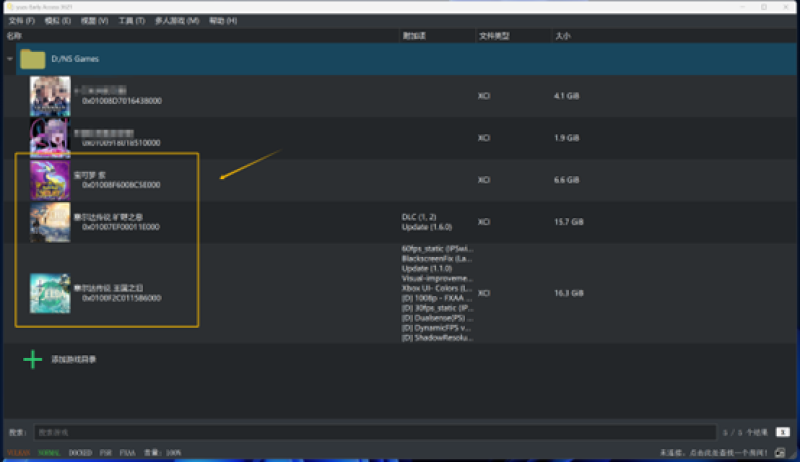Open the first game's cover thumbnail (0x01008D7016438000)
The height and width of the screenshot is (462, 800).
50,96
